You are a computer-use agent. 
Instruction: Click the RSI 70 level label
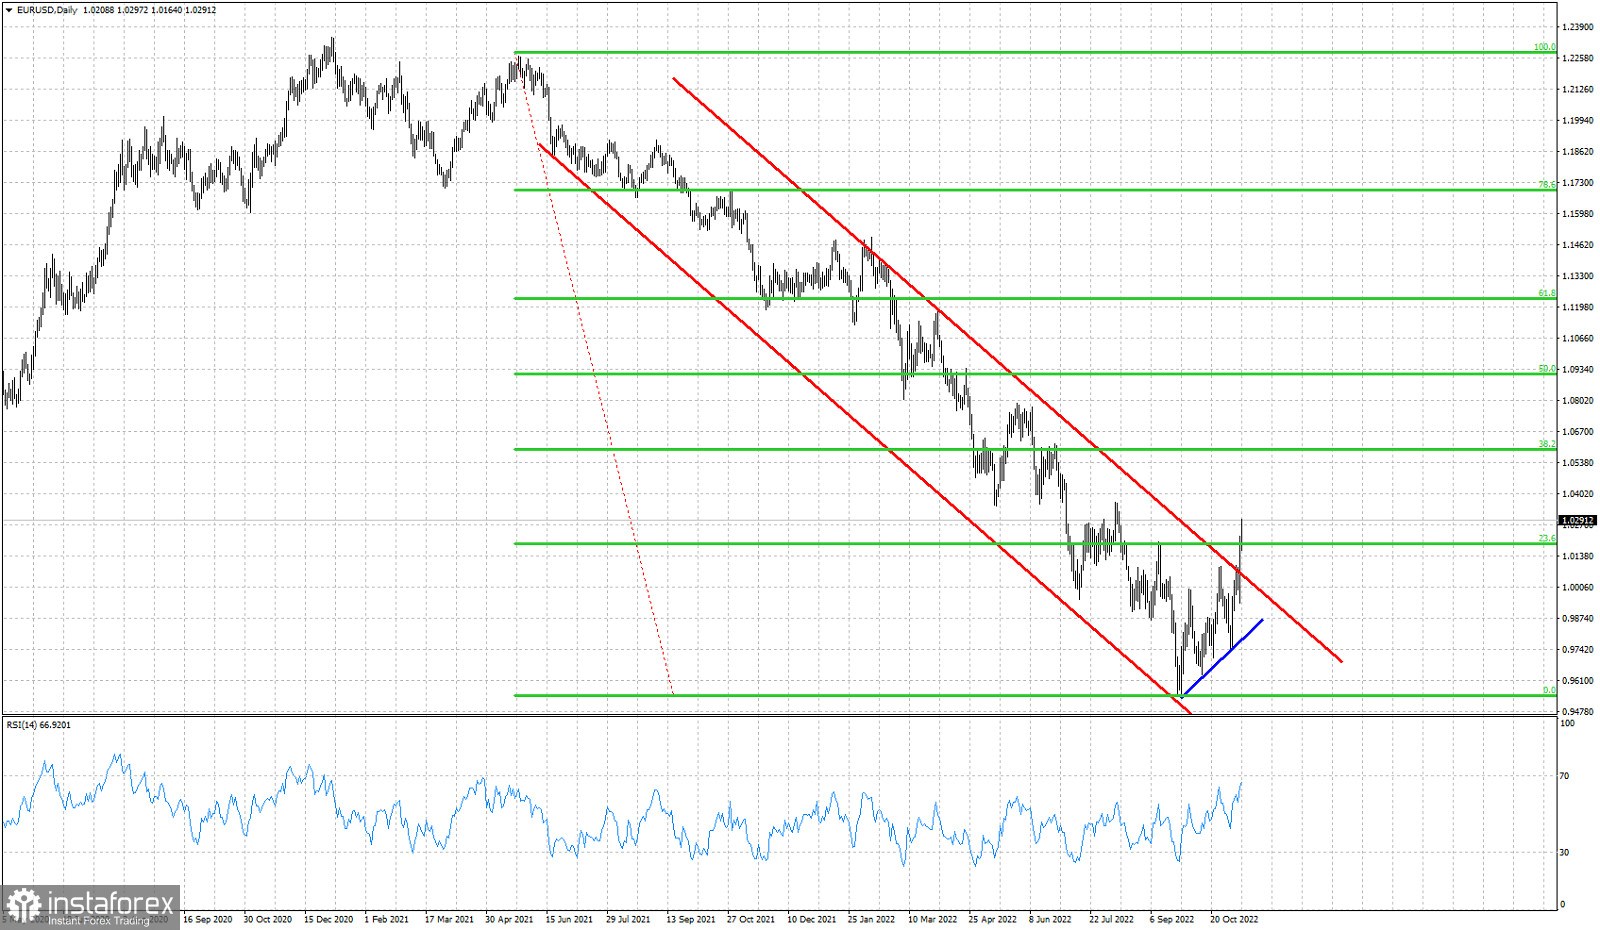pyautogui.click(x=1565, y=776)
